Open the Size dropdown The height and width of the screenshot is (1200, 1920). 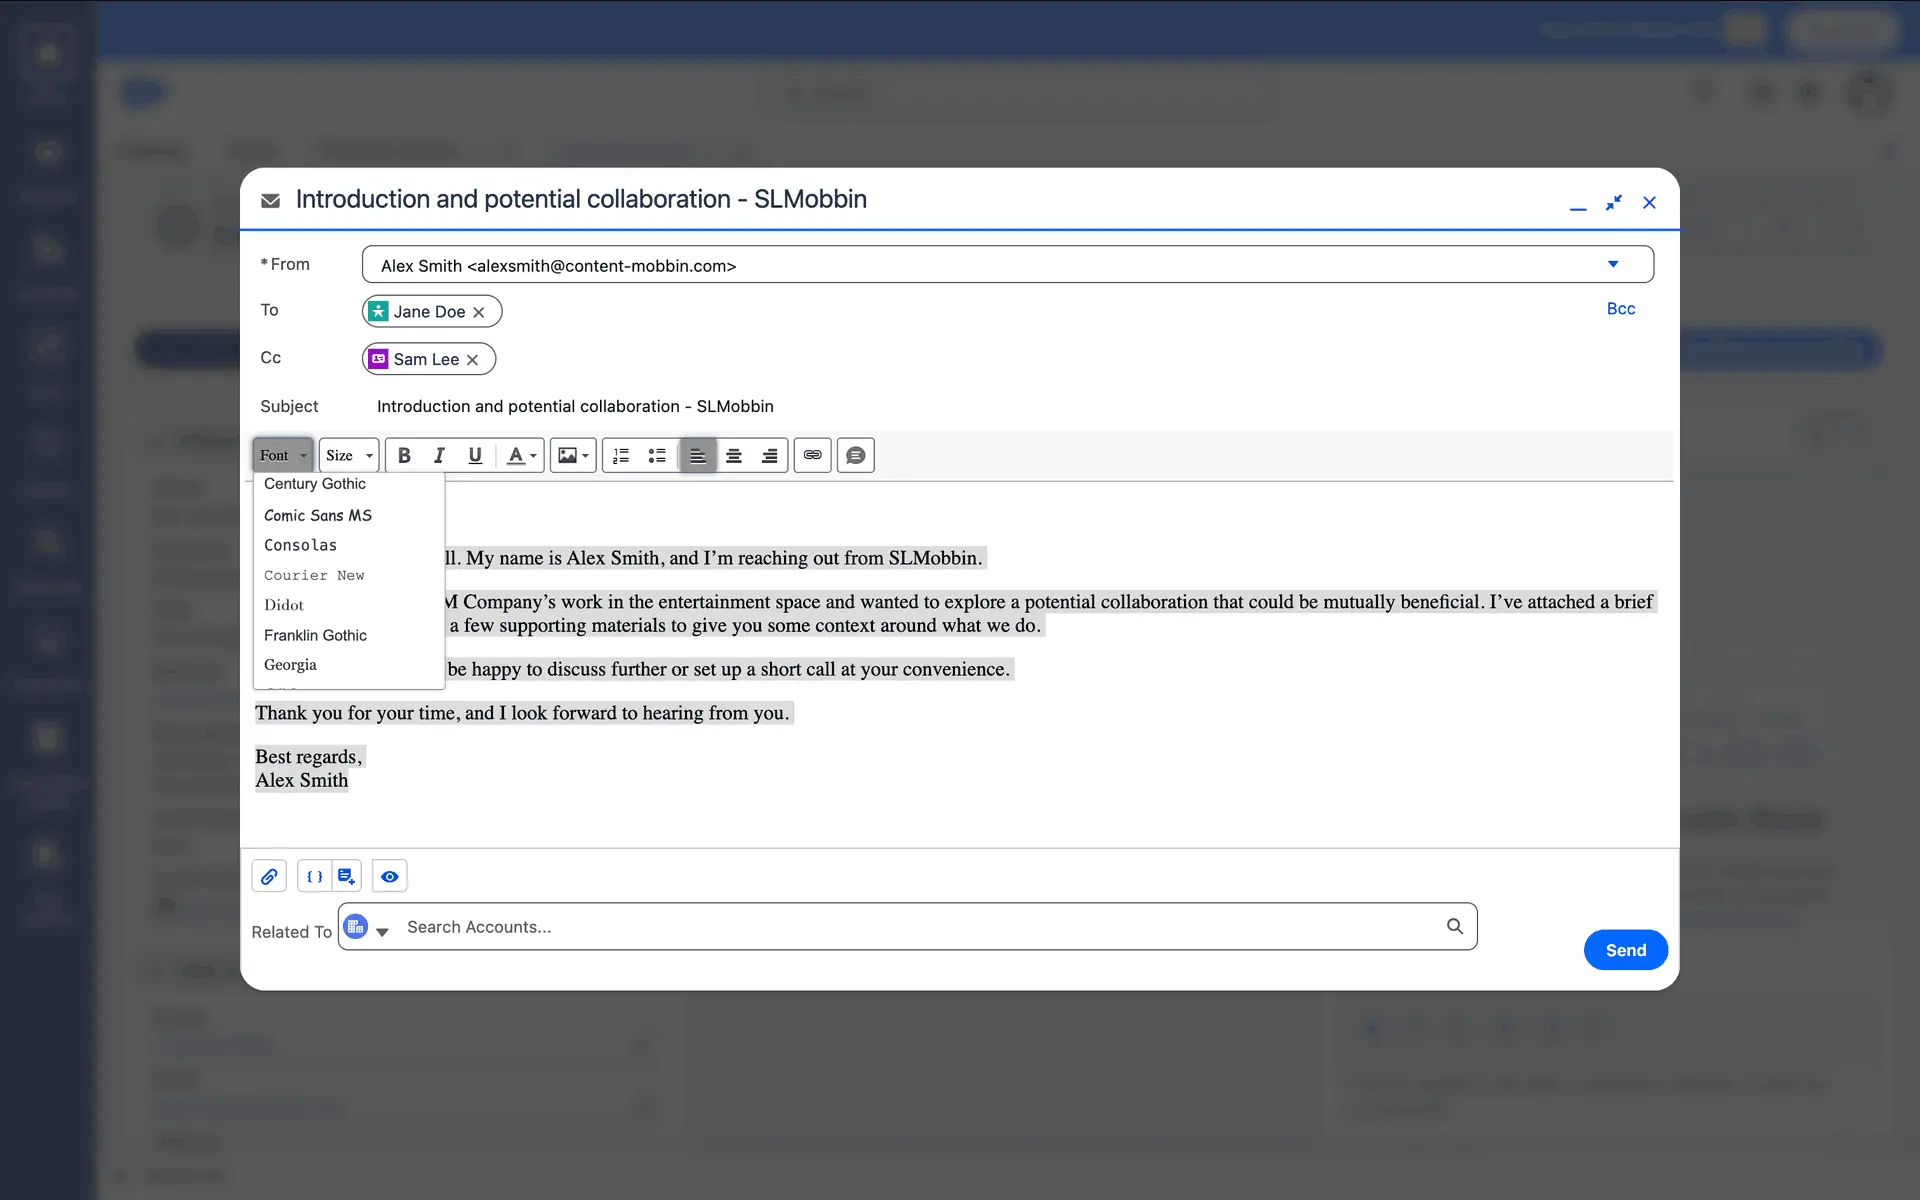pos(349,456)
